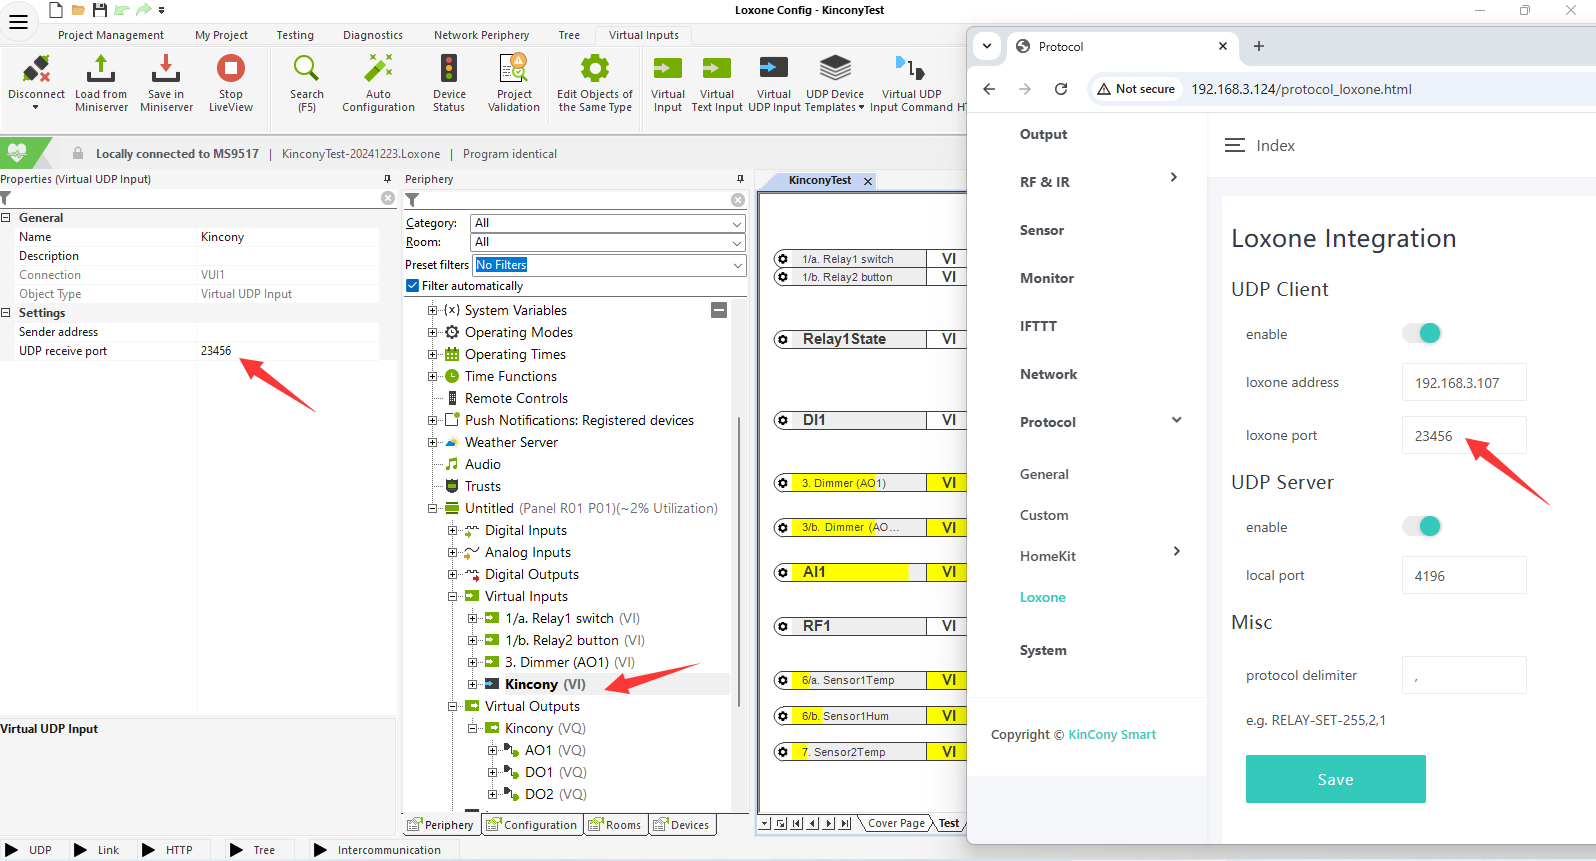This screenshot has width=1596, height=861.
Task: Open the Preset filters dropdown
Action: 608,265
